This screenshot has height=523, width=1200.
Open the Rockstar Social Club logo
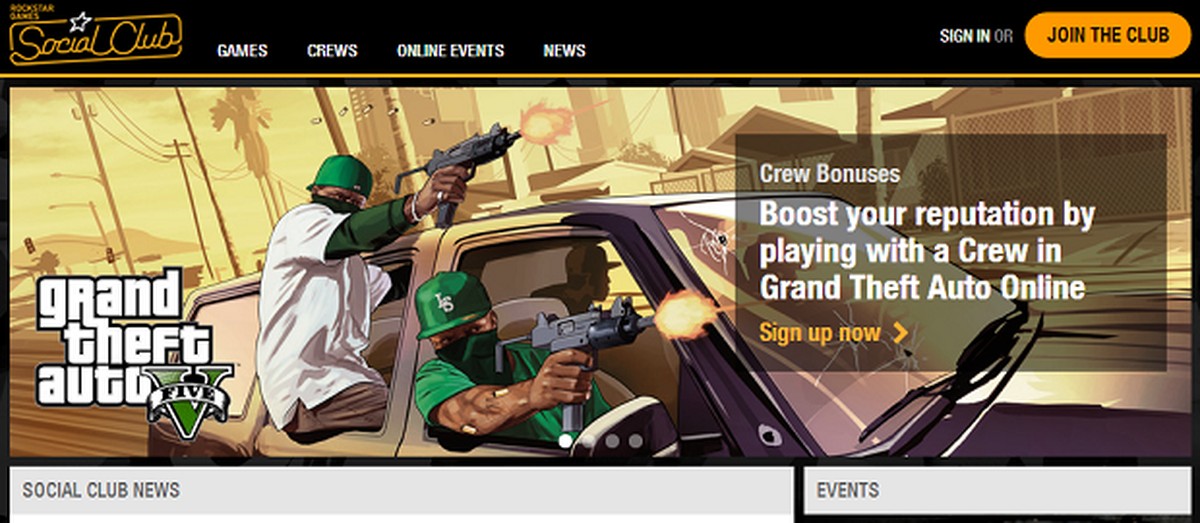[96, 37]
